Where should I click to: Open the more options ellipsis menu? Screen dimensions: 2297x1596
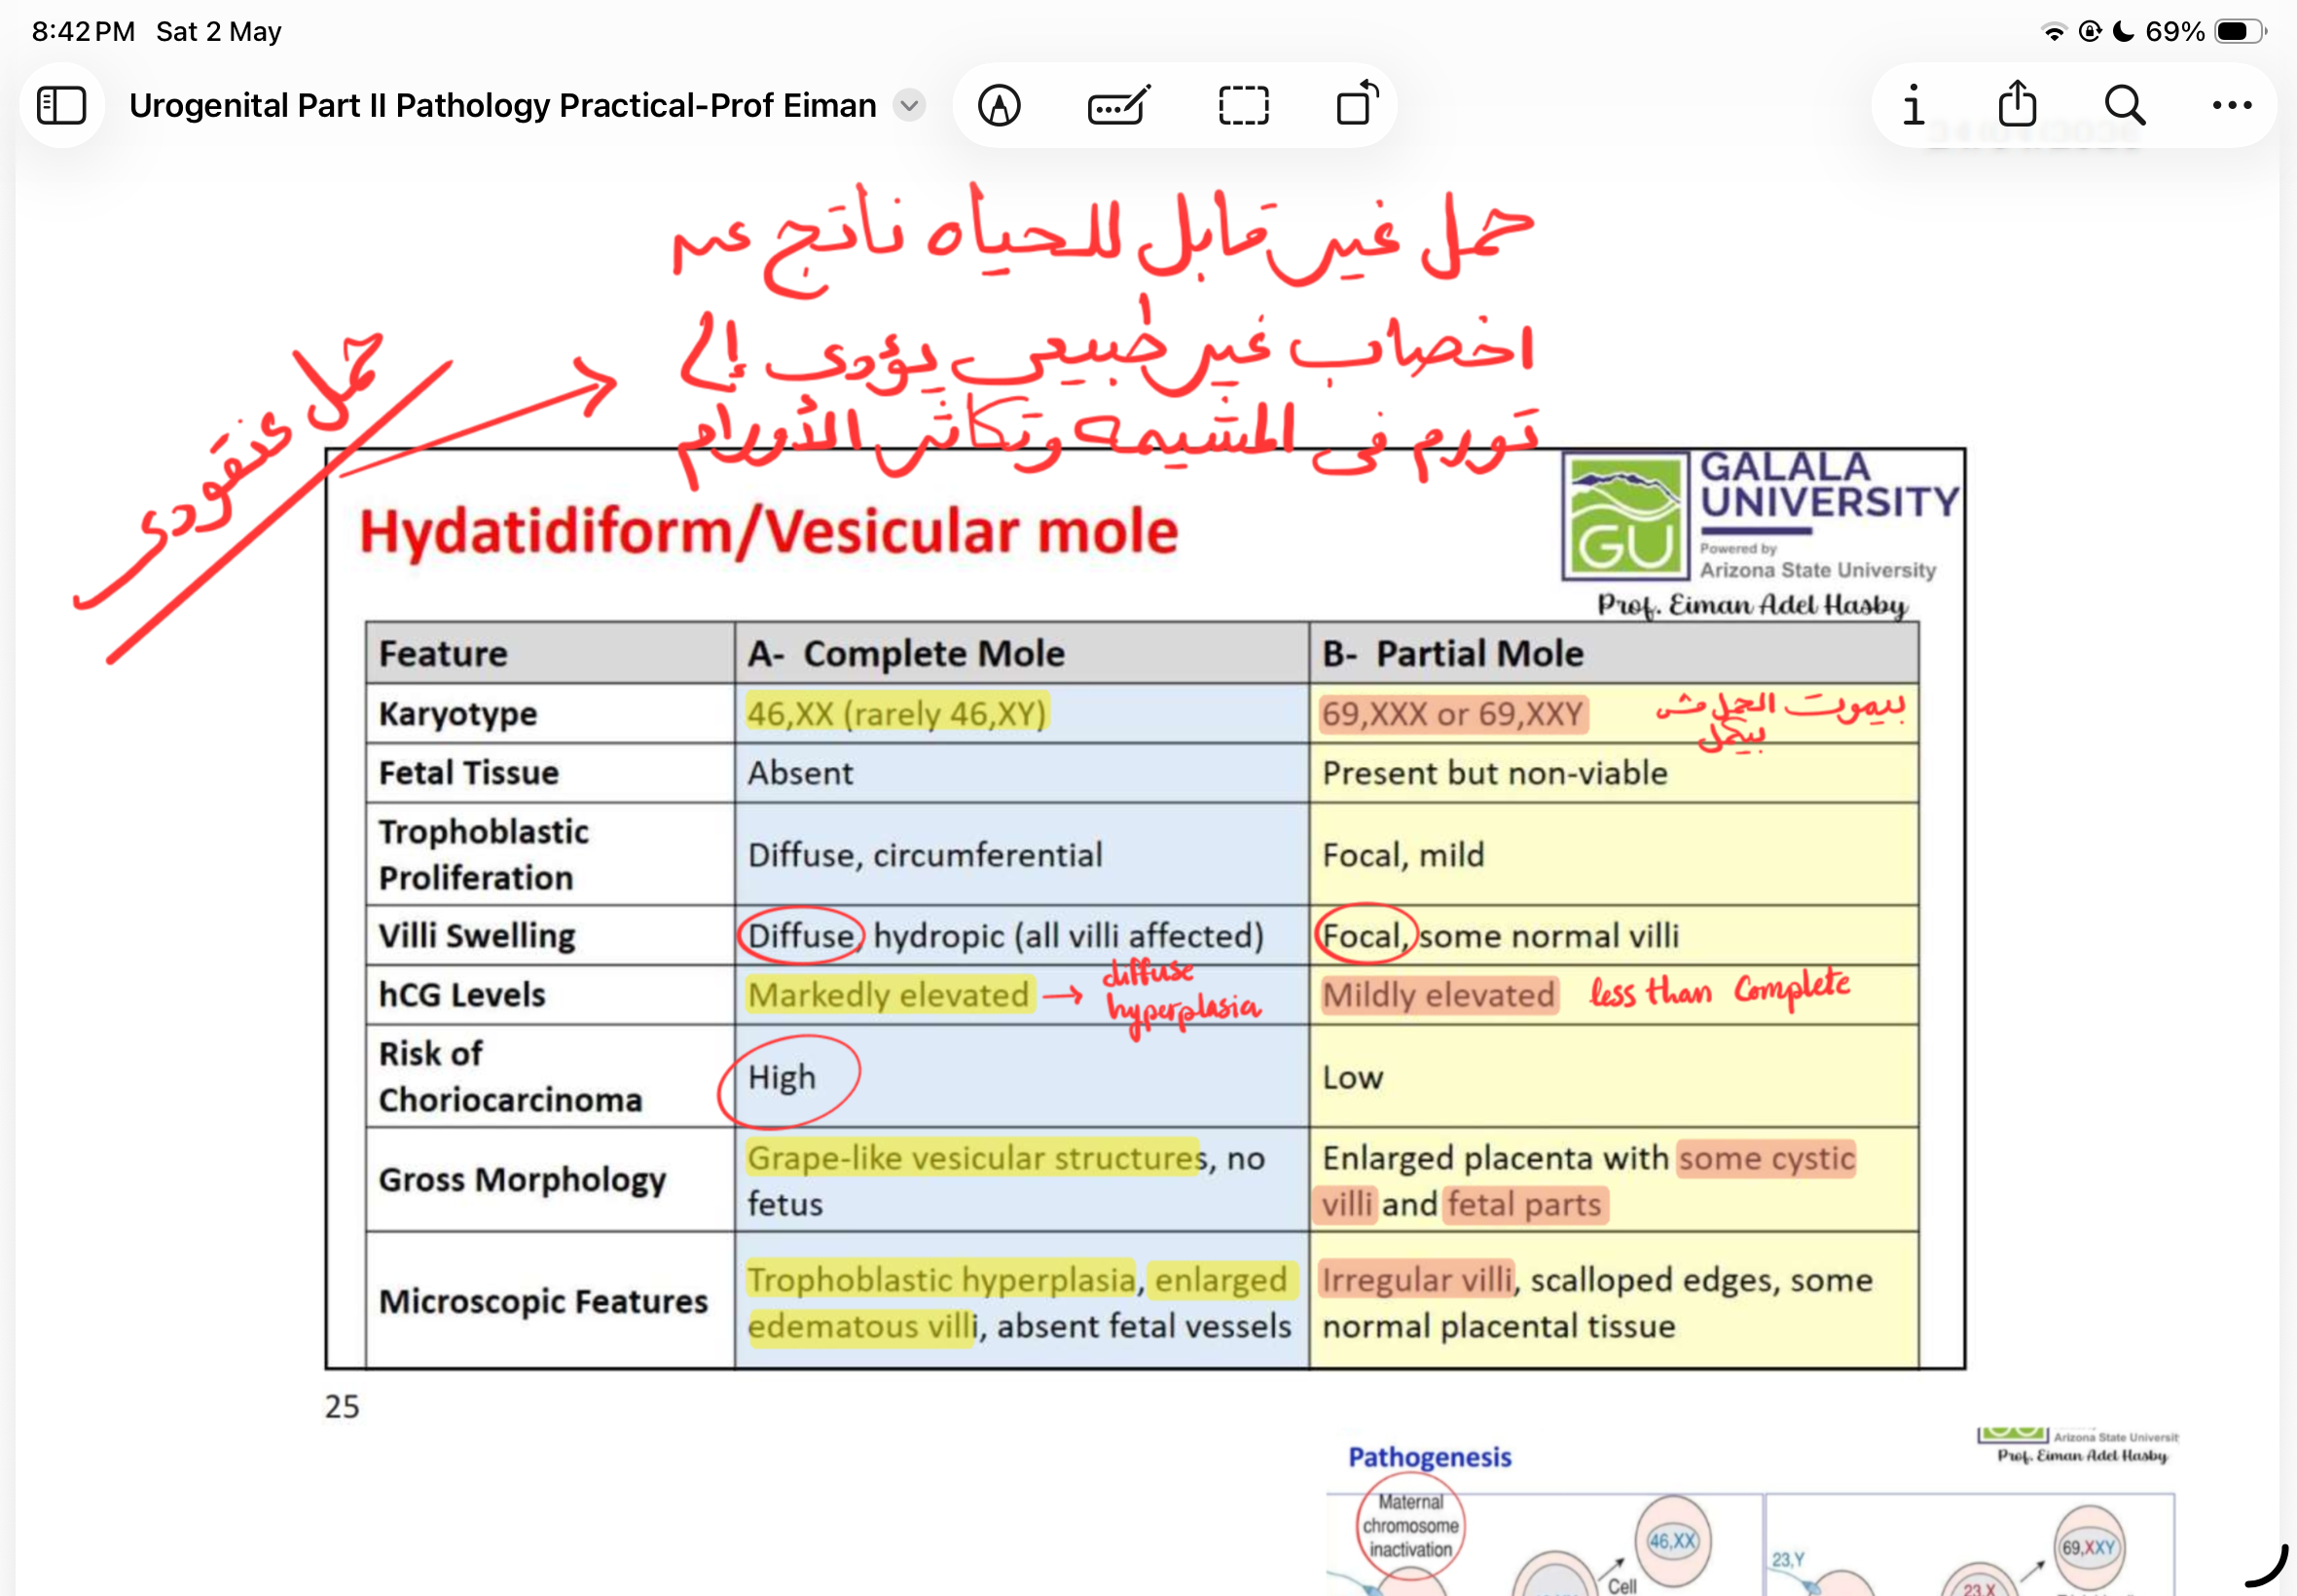tap(2232, 105)
